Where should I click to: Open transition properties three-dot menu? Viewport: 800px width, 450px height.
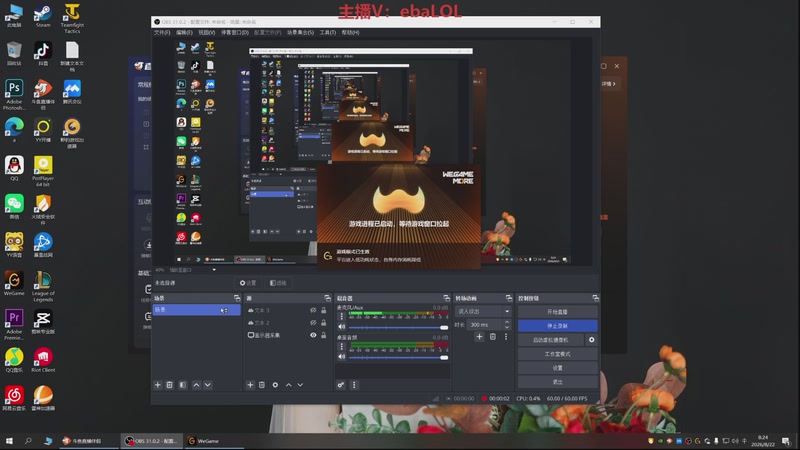click(x=506, y=337)
